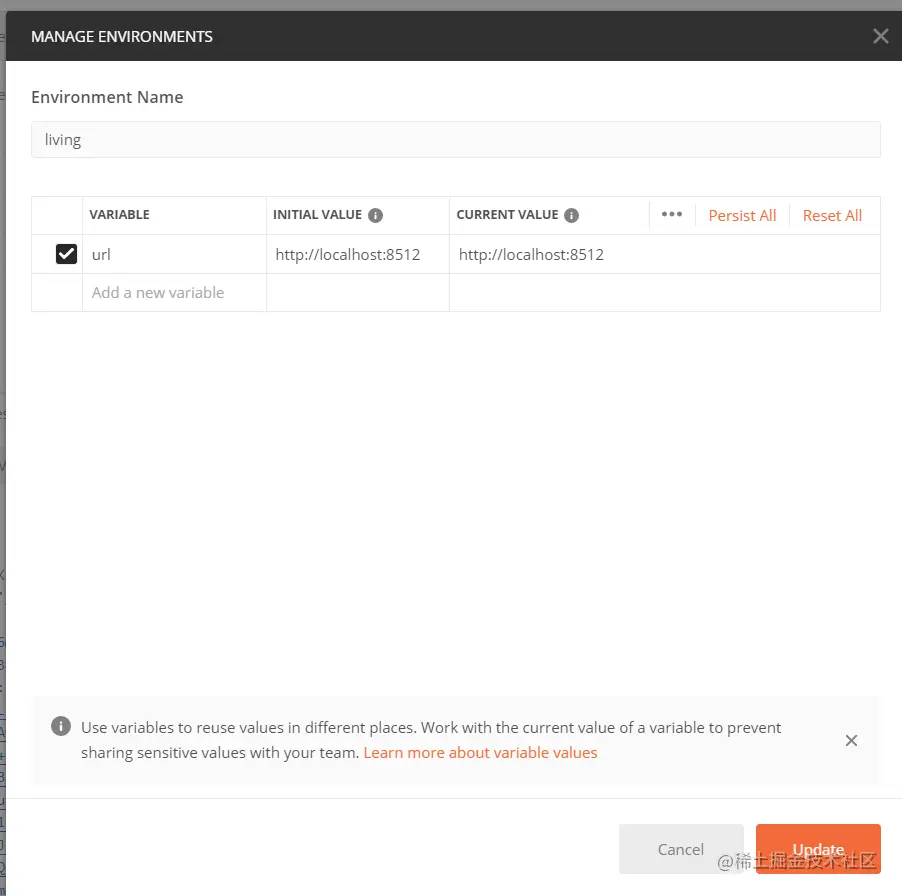Select the url variable name cell

point(174,254)
